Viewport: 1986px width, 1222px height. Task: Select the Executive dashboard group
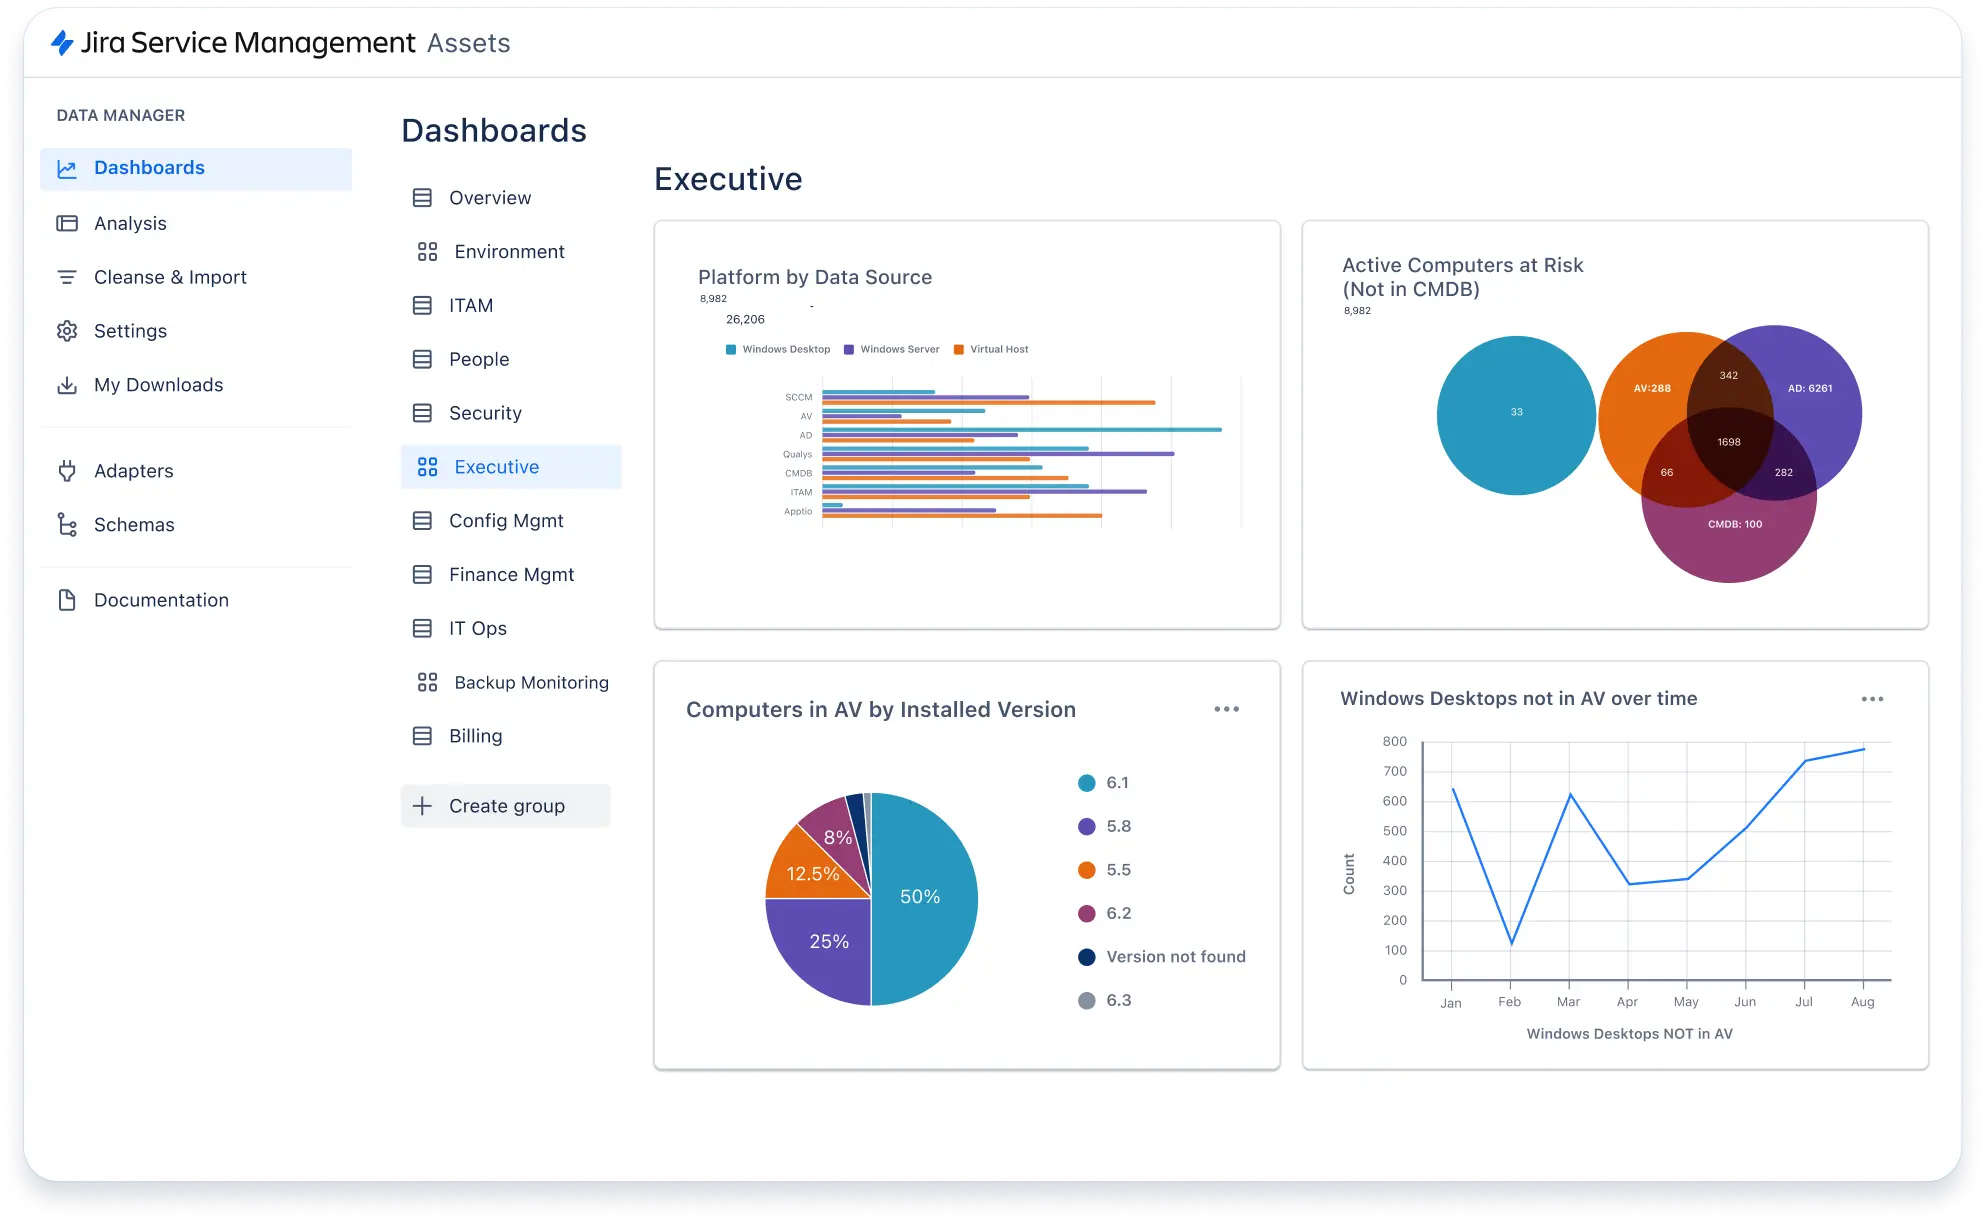[511, 467]
